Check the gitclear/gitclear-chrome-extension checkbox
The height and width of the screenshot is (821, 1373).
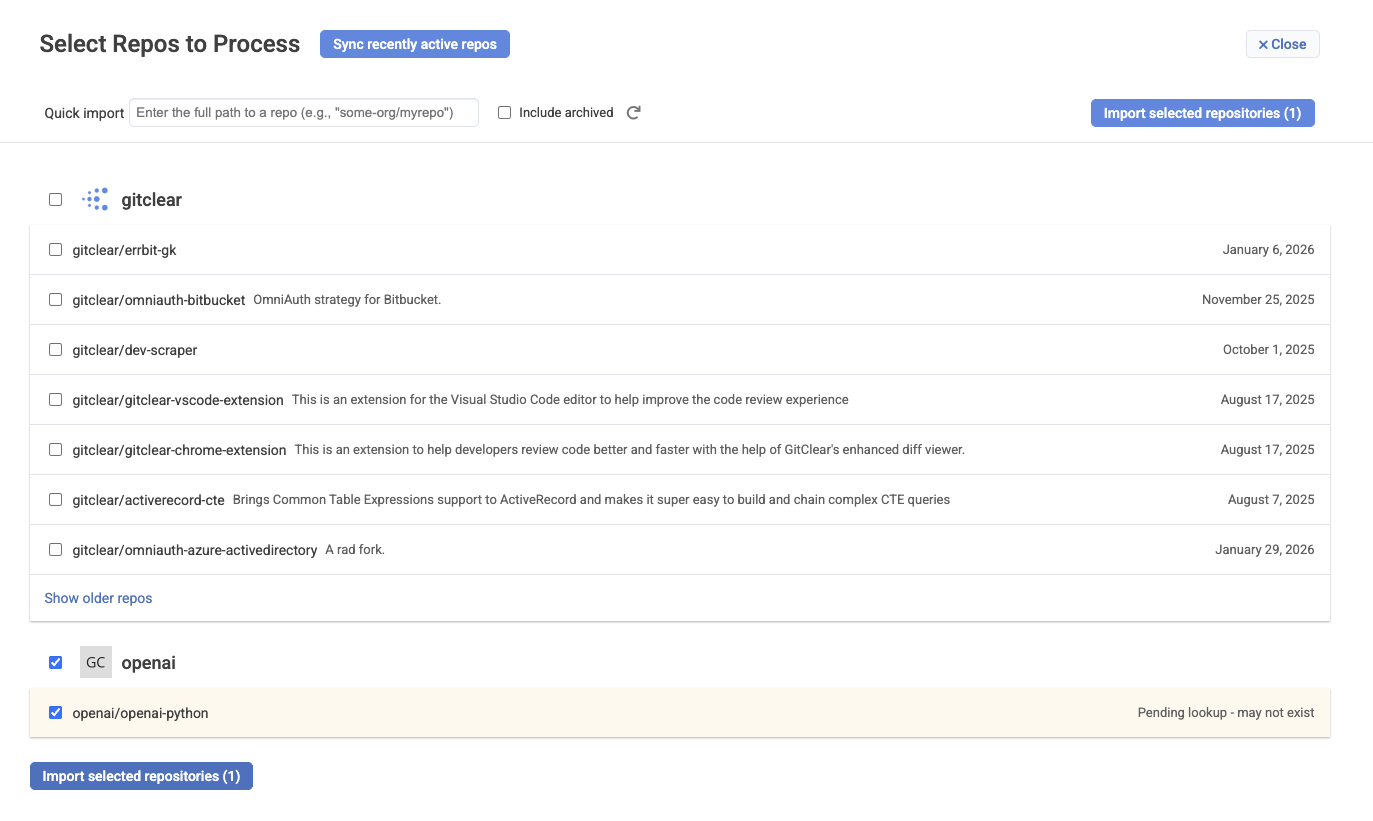pyautogui.click(x=56, y=450)
